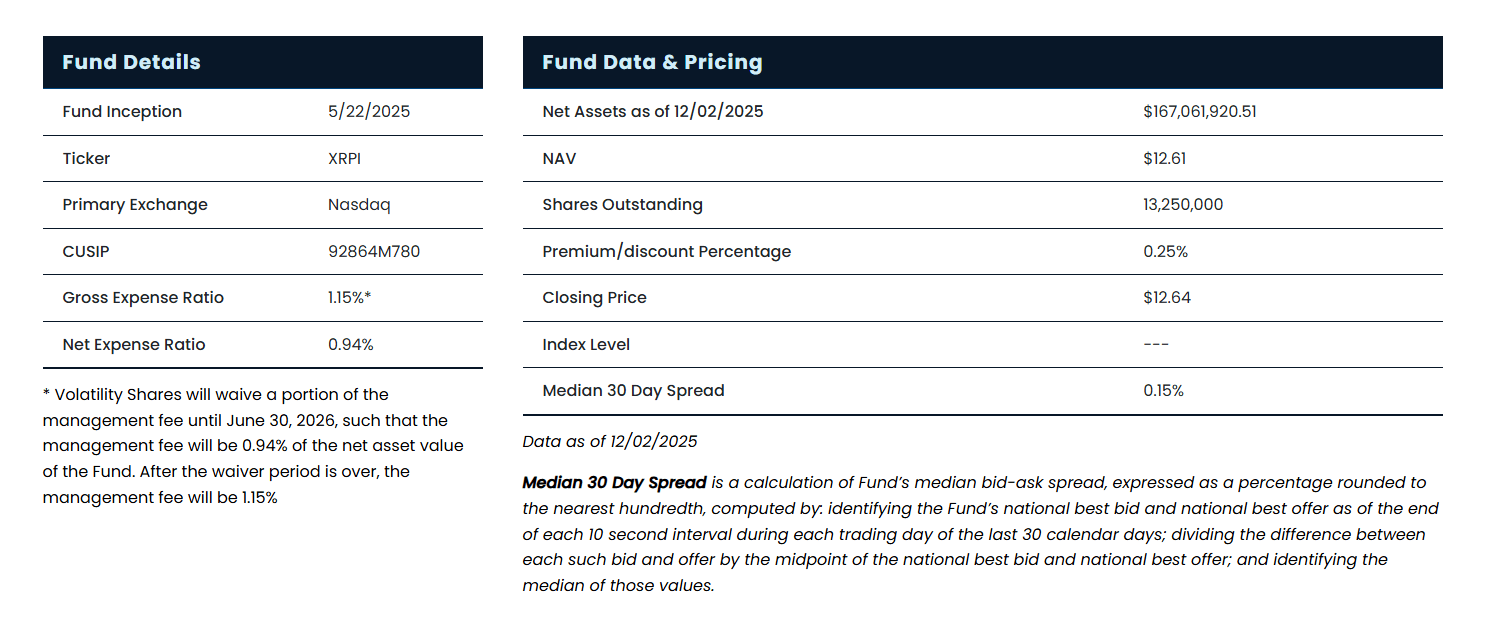Click the CUSIP number 92864M780

click(374, 251)
